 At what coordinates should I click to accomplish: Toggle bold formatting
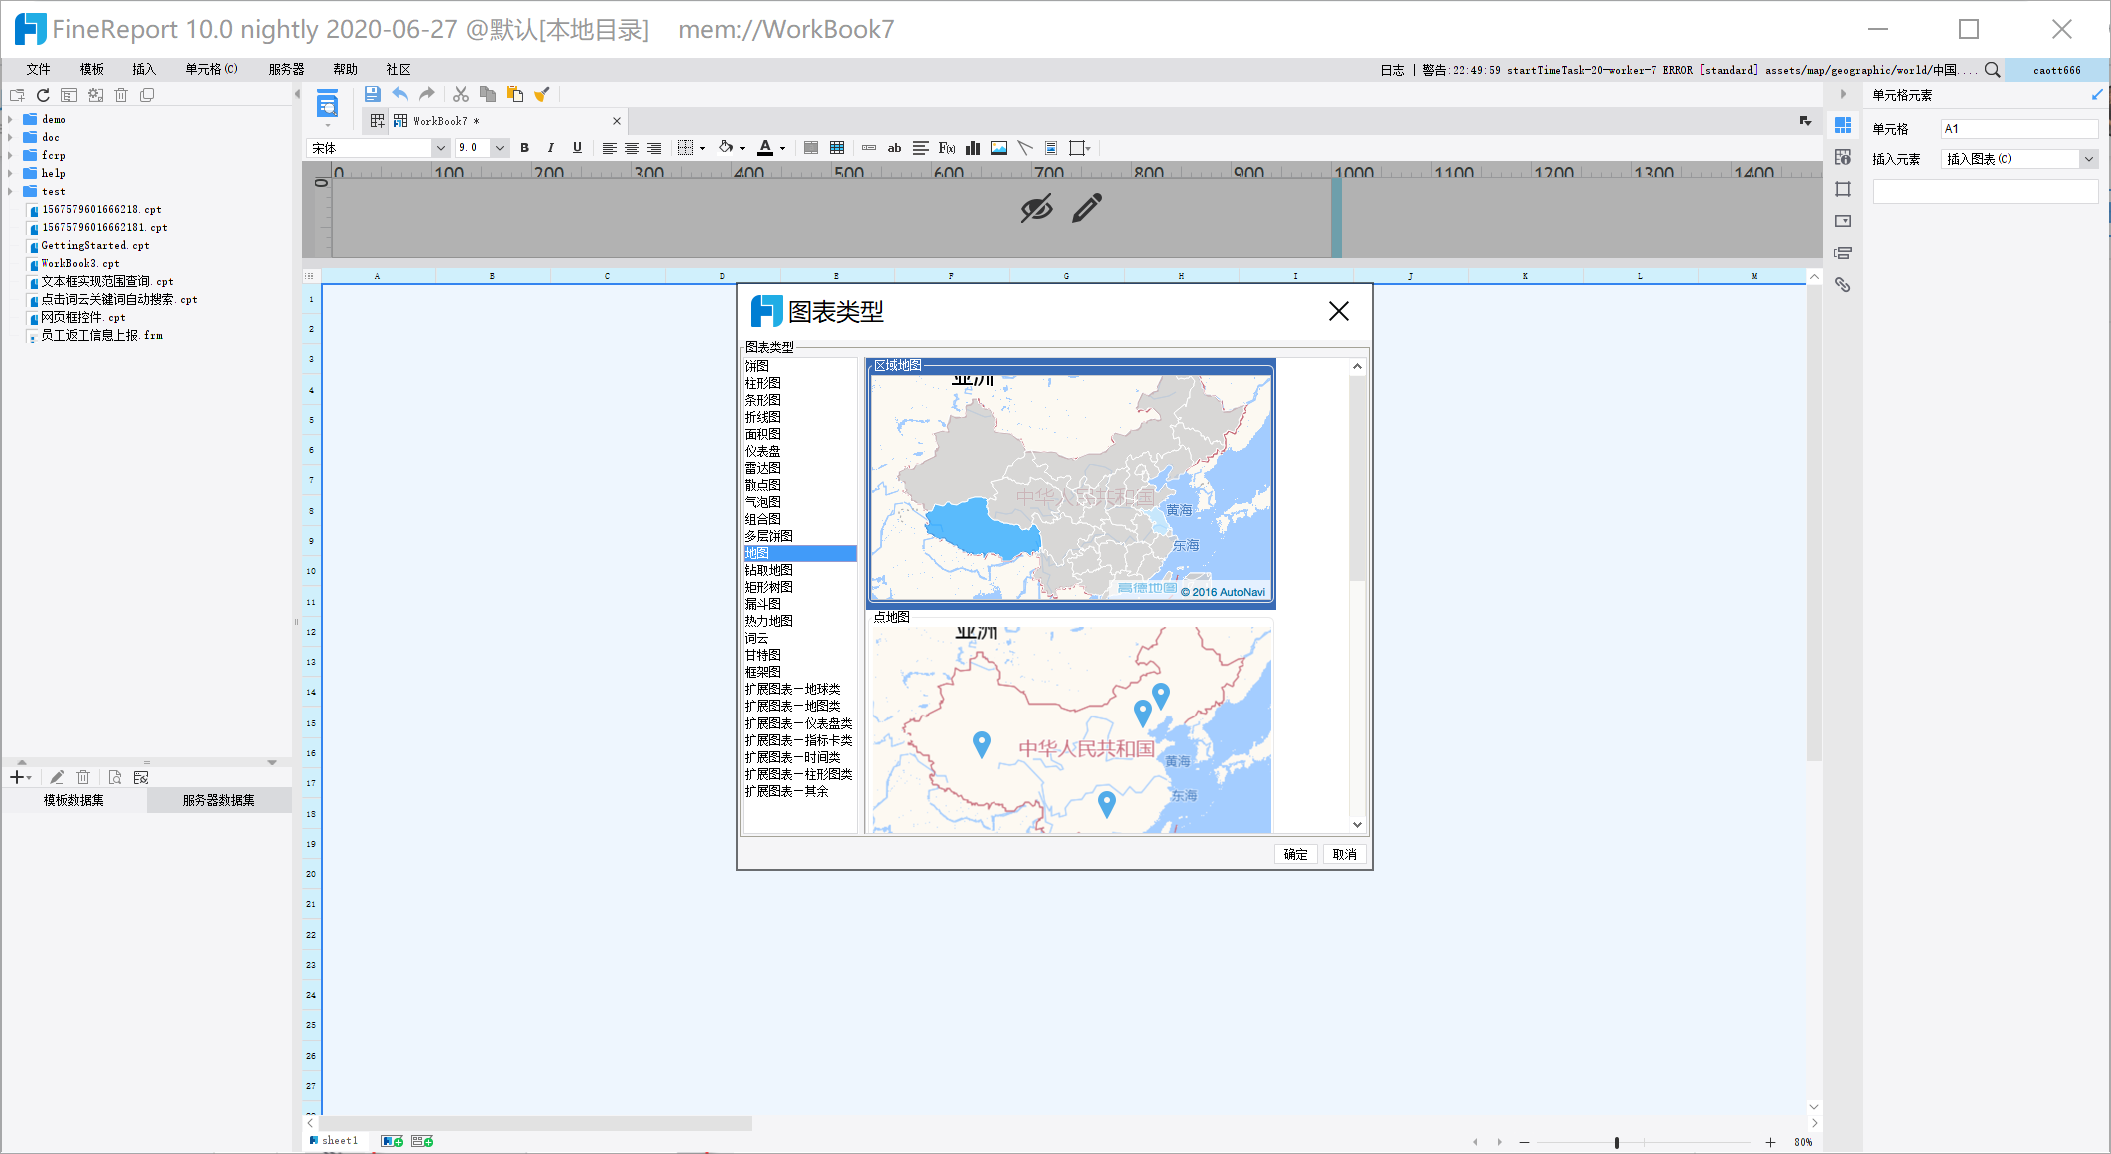click(524, 148)
